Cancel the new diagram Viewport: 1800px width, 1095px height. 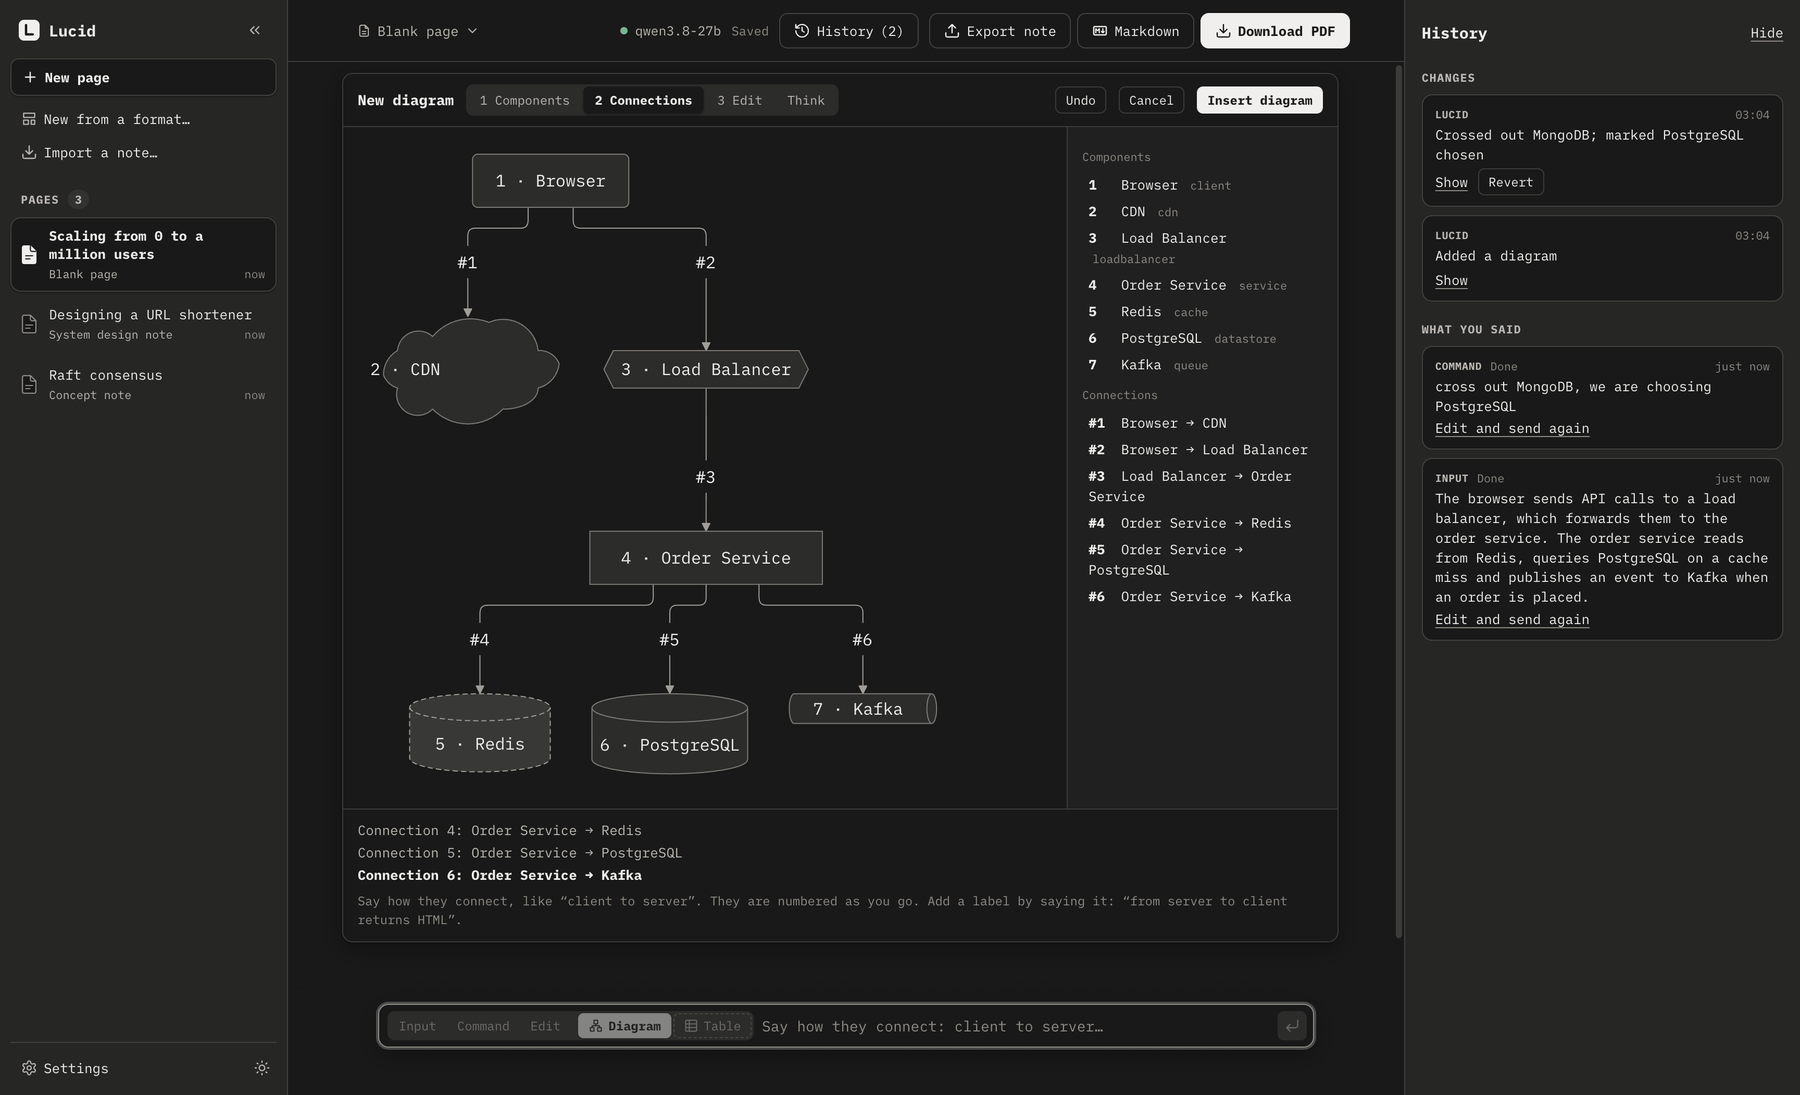[x=1151, y=100]
